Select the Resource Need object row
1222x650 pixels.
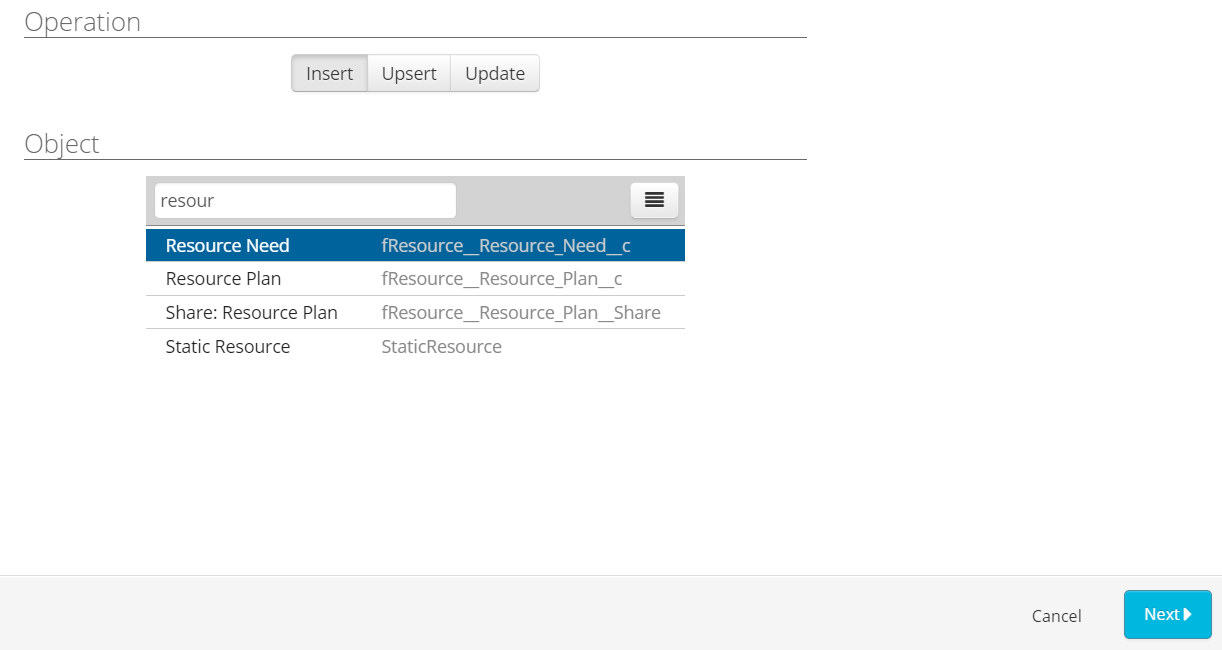pyautogui.click(x=228, y=246)
